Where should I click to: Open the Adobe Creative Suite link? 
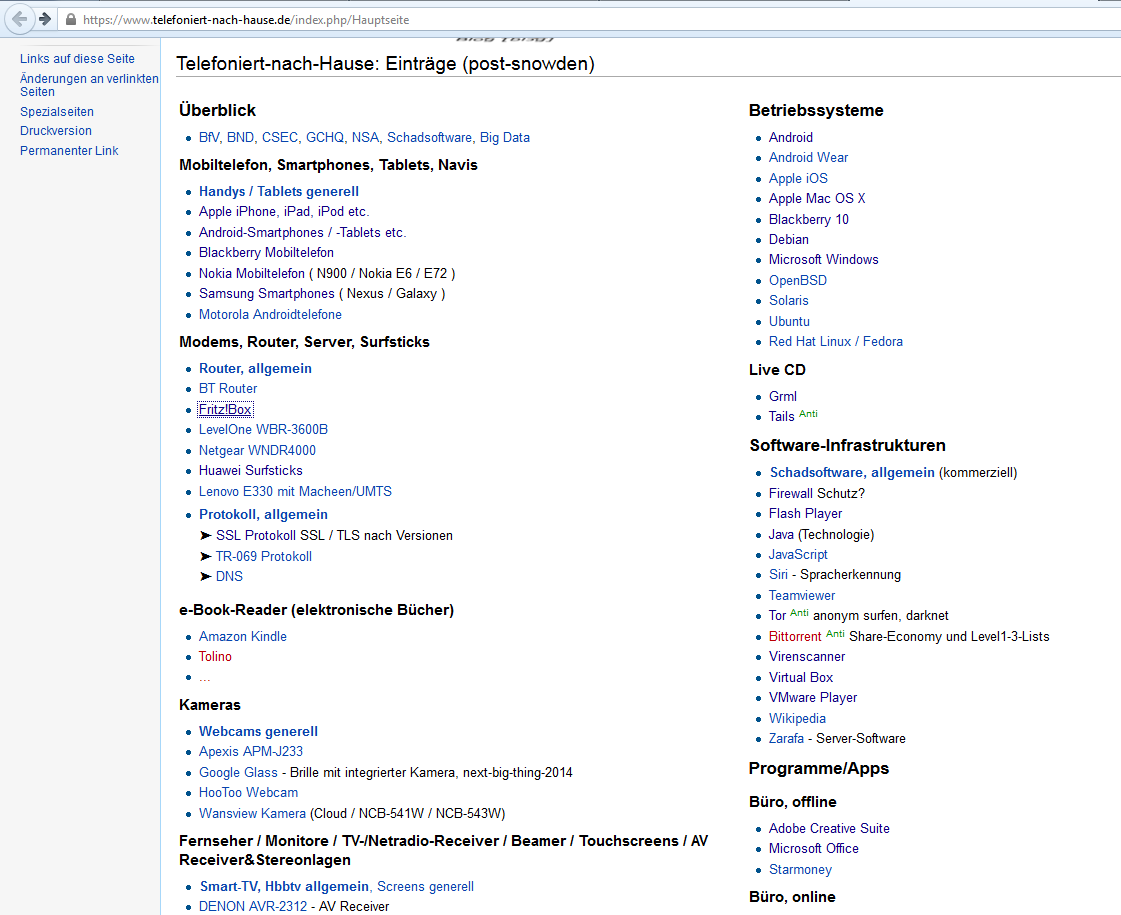(x=828, y=828)
